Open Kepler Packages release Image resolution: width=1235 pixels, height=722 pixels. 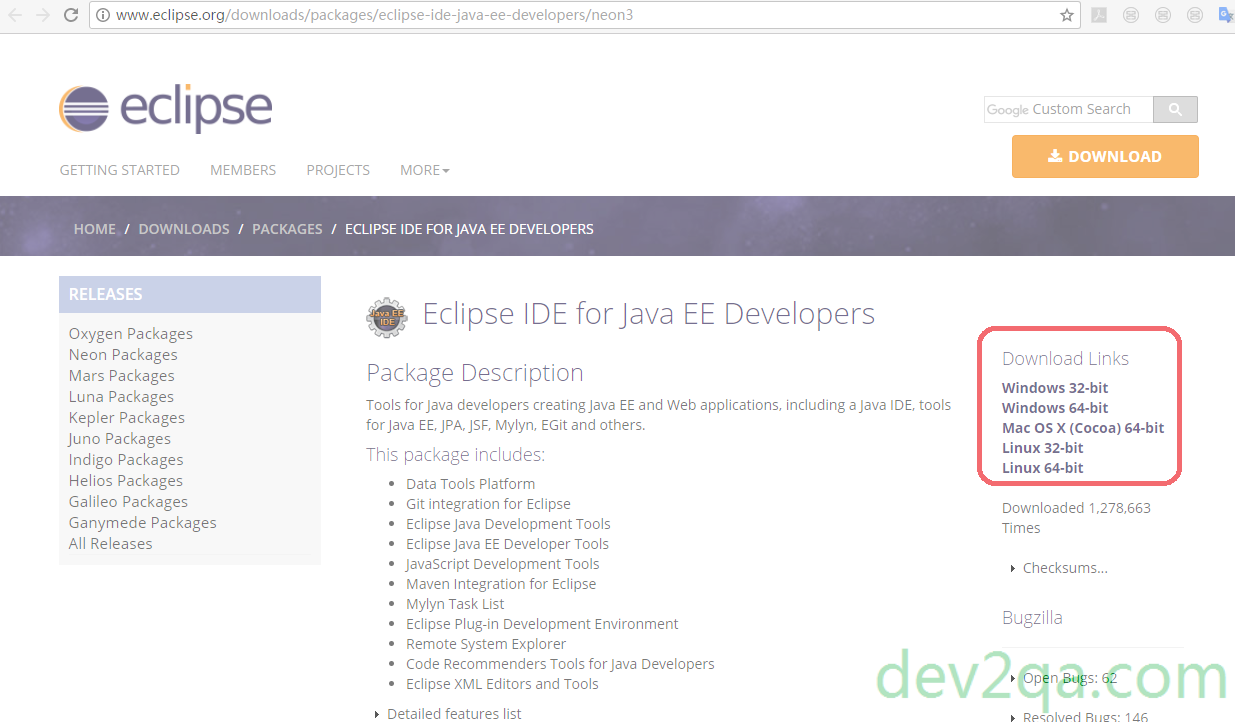127,418
